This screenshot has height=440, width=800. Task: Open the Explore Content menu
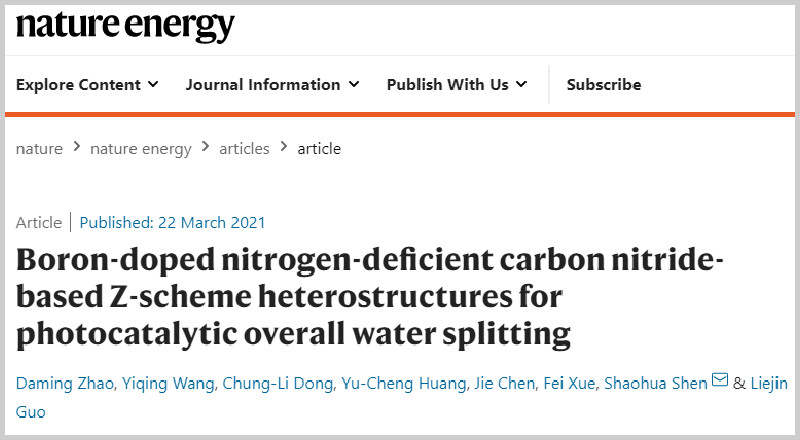(87, 85)
